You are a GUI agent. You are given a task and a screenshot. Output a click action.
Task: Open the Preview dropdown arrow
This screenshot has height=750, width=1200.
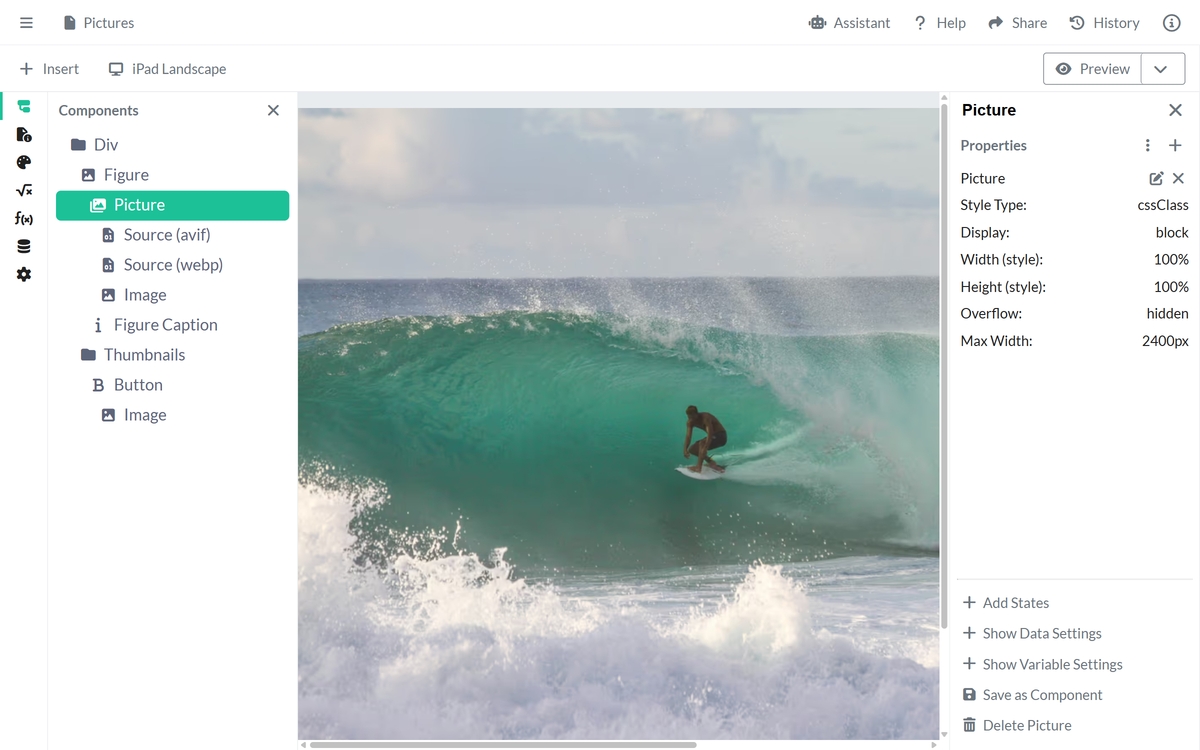[1161, 69]
